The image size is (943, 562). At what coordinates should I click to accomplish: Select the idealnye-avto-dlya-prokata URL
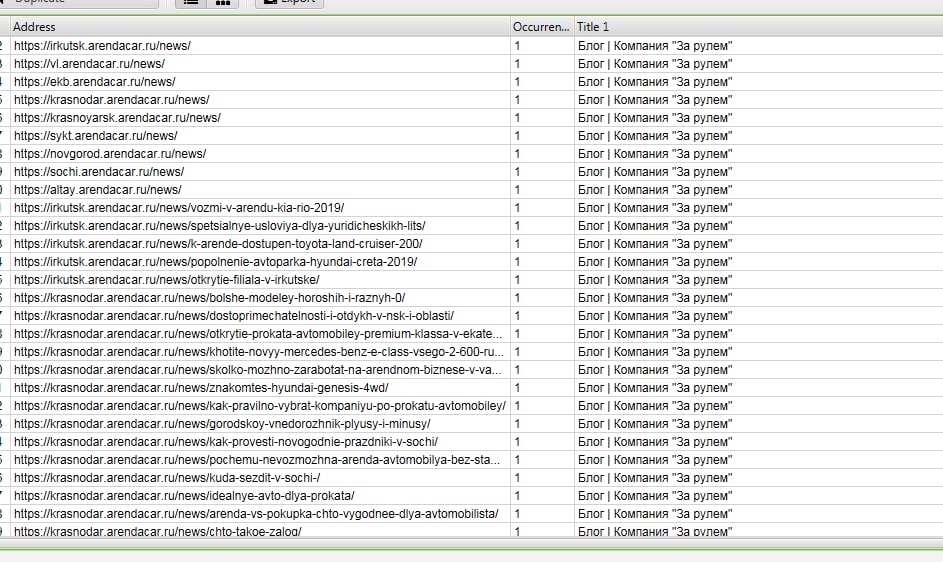coord(185,496)
